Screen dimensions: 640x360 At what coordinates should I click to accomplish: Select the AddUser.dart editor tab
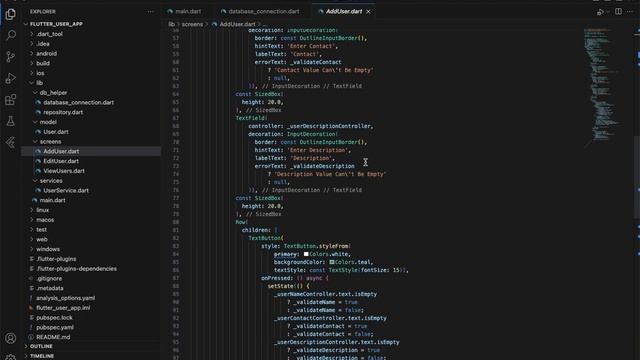[344, 11]
